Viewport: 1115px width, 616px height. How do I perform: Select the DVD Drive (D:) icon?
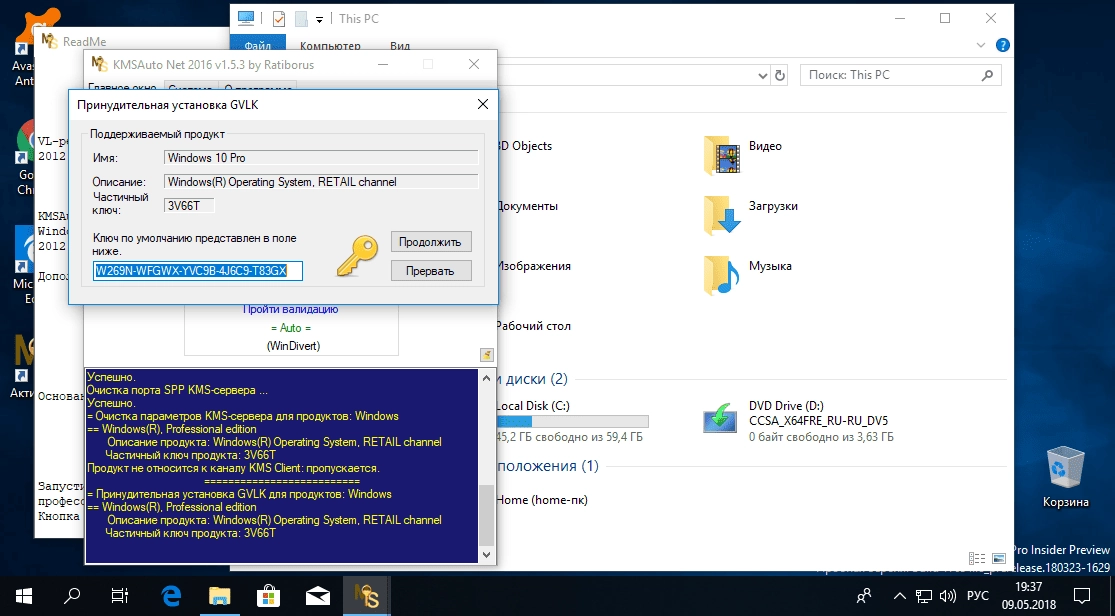(720, 418)
